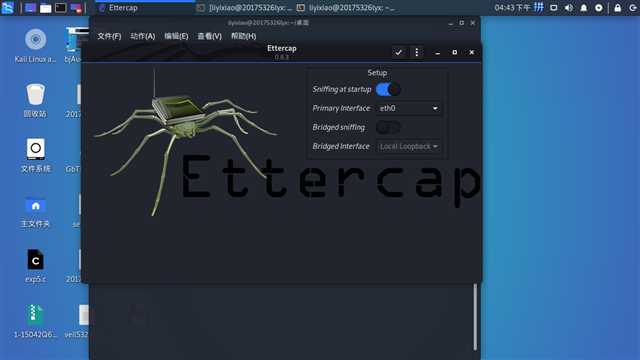This screenshot has height=360, width=640.
Task: Open the Ettercap three-dot options menu
Action: click(x=416, y=52)
